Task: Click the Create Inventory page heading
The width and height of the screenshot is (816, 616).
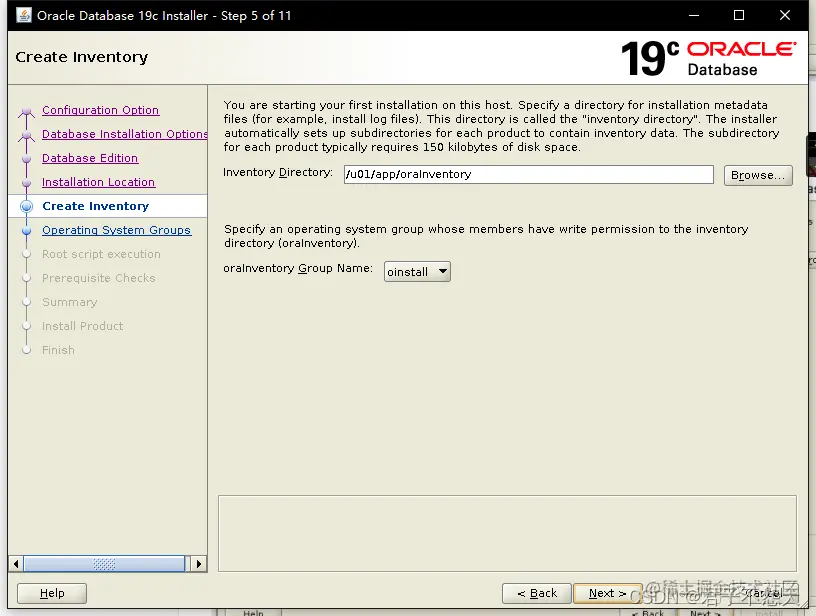Action: (82, 57)
